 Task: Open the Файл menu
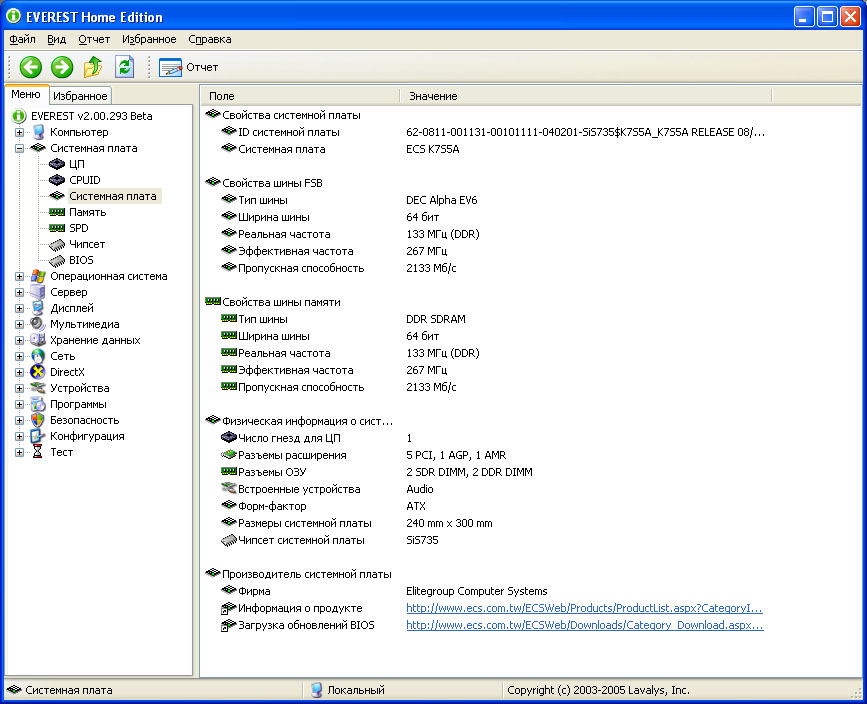coord(23,39)
